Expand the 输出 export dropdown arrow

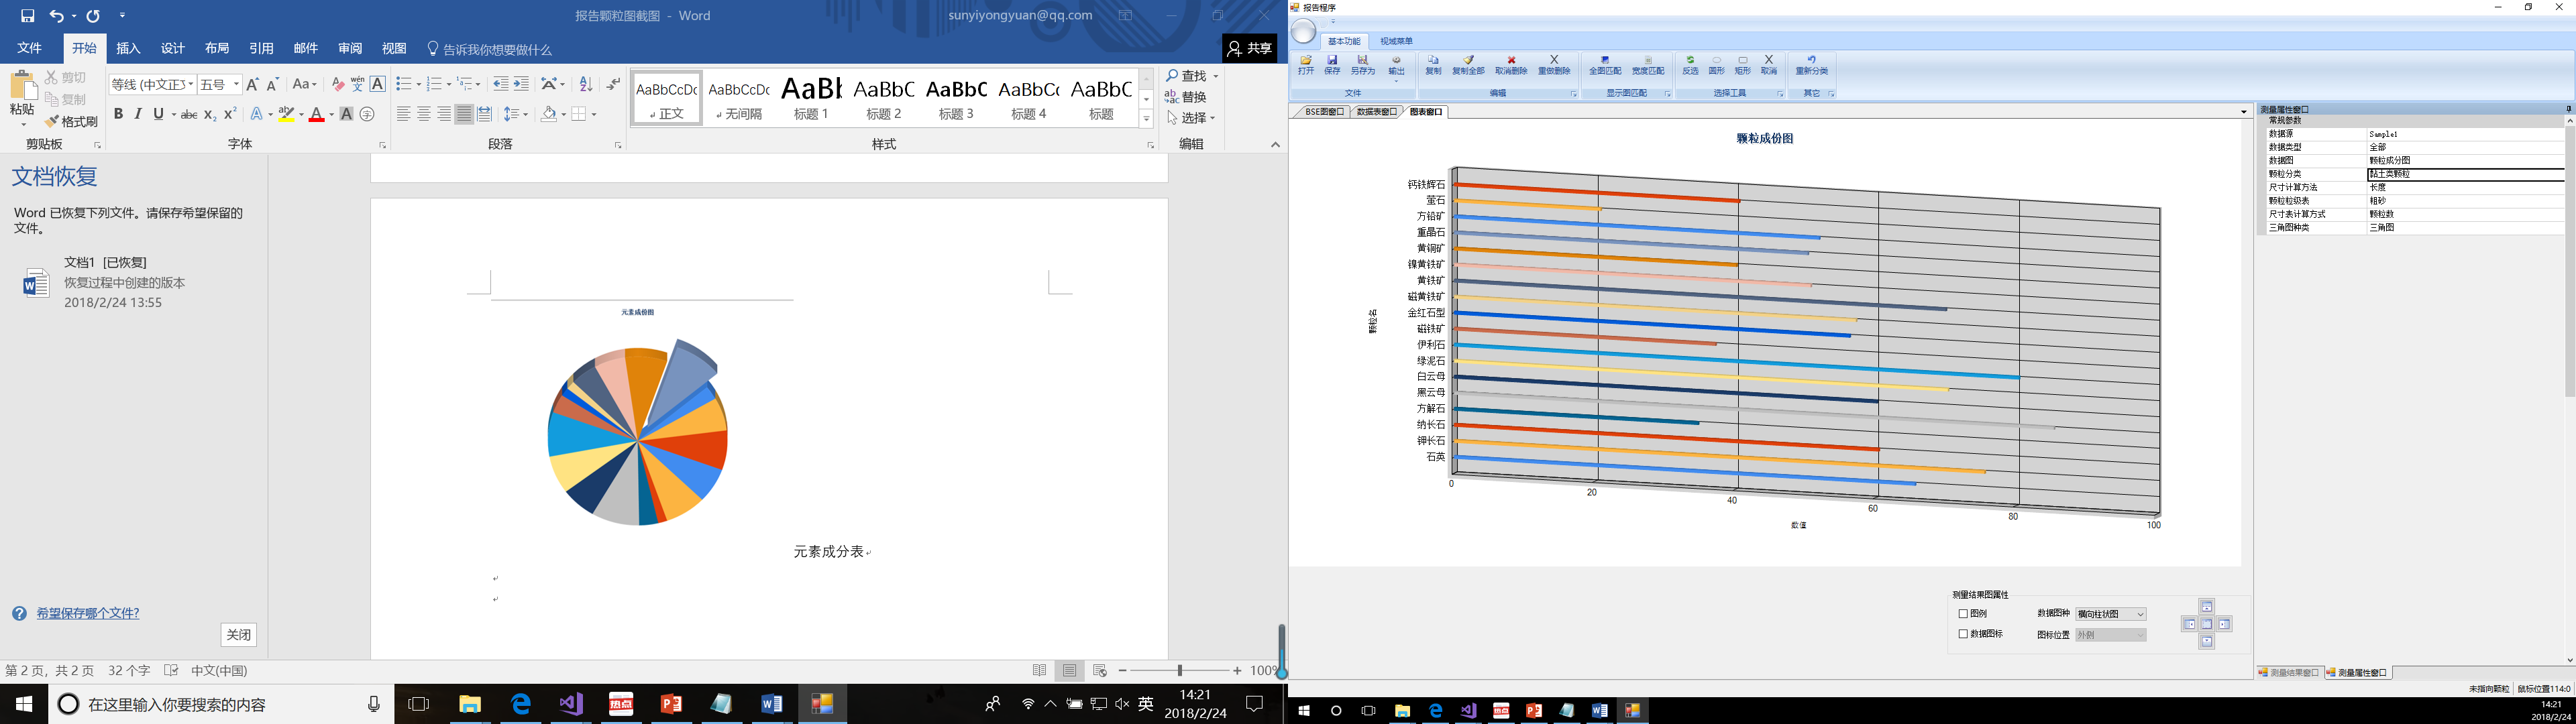[x=1396, y=80]
